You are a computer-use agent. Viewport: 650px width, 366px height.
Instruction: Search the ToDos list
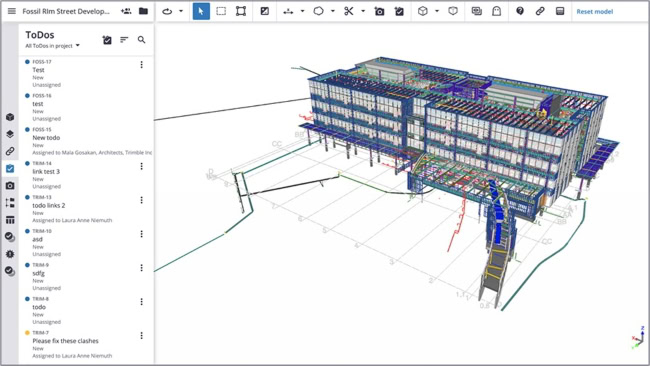141,40
